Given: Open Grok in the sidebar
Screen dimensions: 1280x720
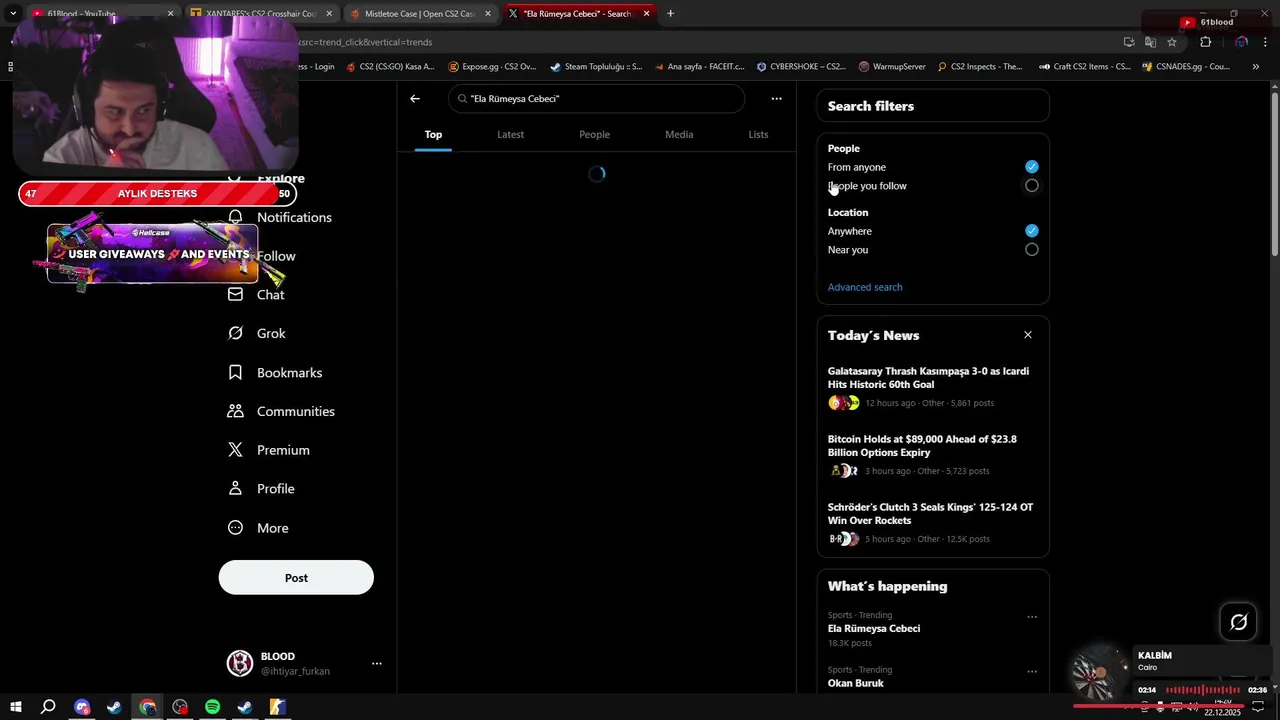Looking at the screenshot, I should (x=257, y=333).
